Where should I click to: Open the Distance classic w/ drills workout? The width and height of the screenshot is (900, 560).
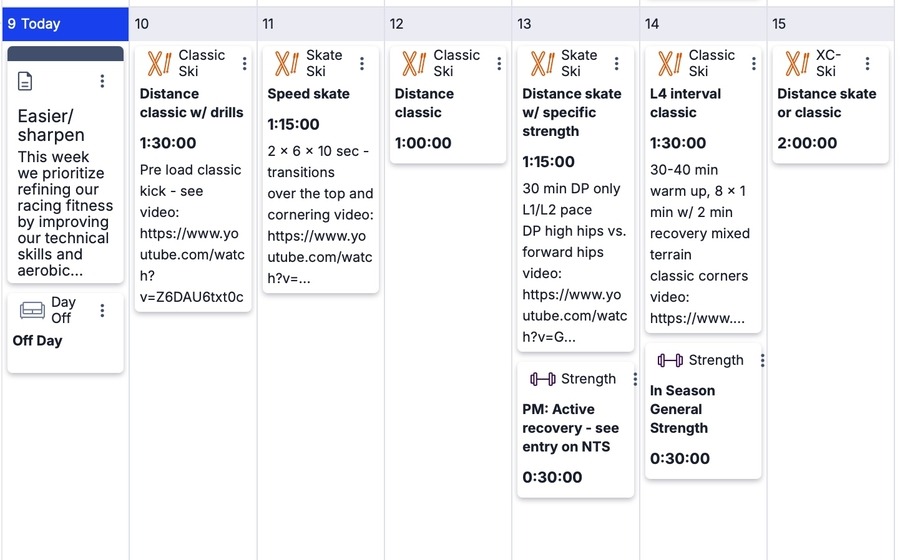tap(191, 103)
